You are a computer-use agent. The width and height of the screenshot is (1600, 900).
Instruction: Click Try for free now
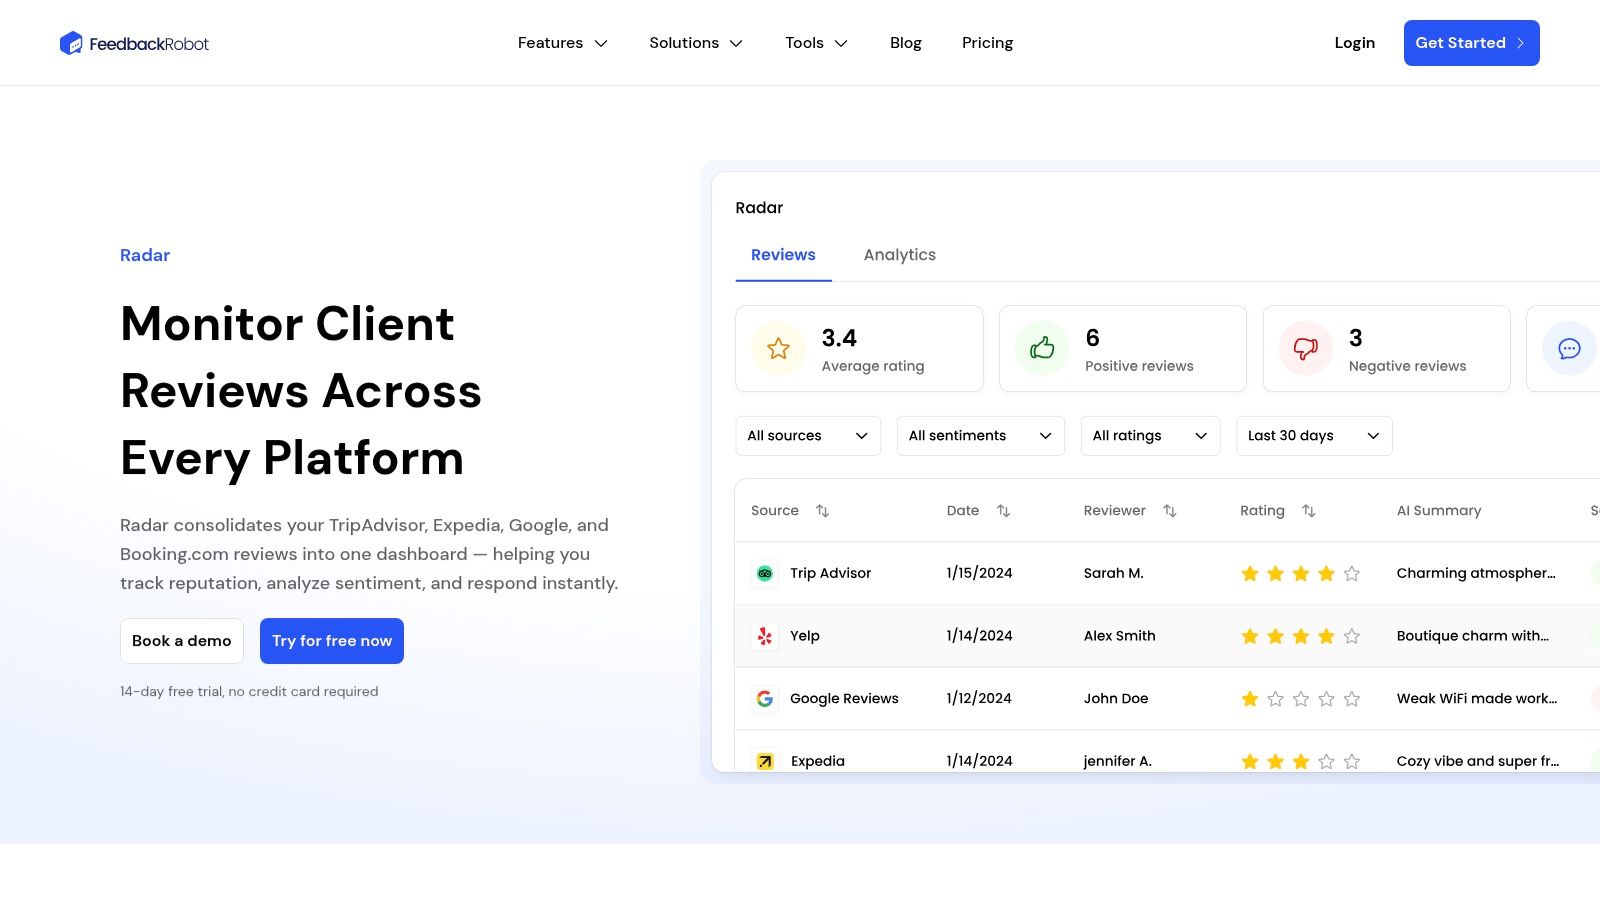point(331,640)
